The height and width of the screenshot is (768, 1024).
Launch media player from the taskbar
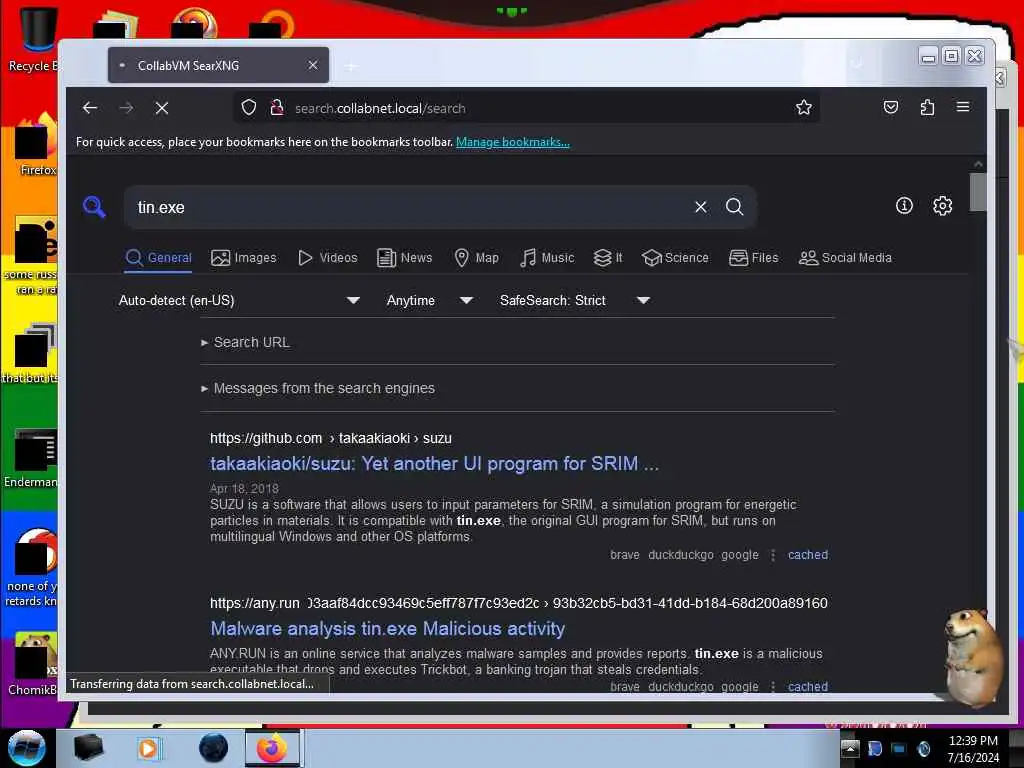[148, 748]
